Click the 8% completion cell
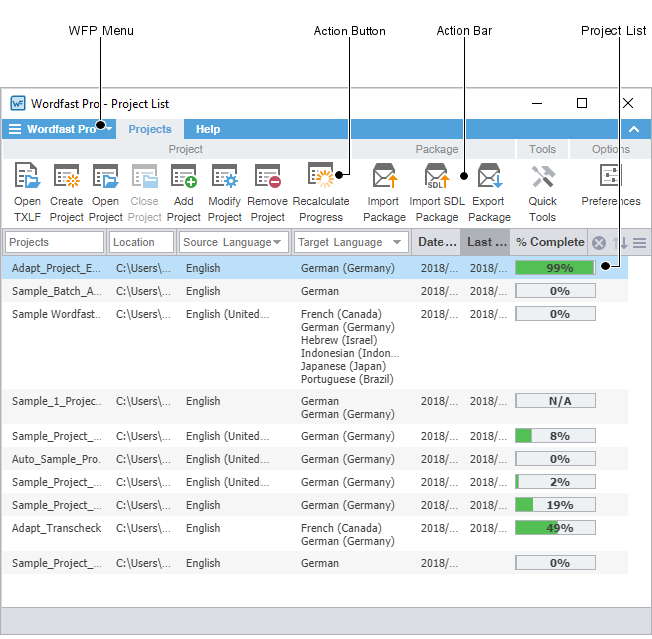Image resolution: width=652 pixels, height=639 pixels. point(555,436)
